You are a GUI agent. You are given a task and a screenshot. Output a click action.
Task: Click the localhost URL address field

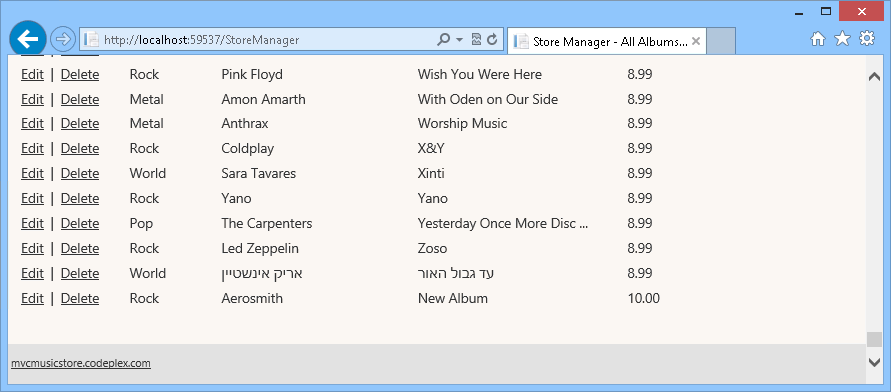(x=259, y=40)
